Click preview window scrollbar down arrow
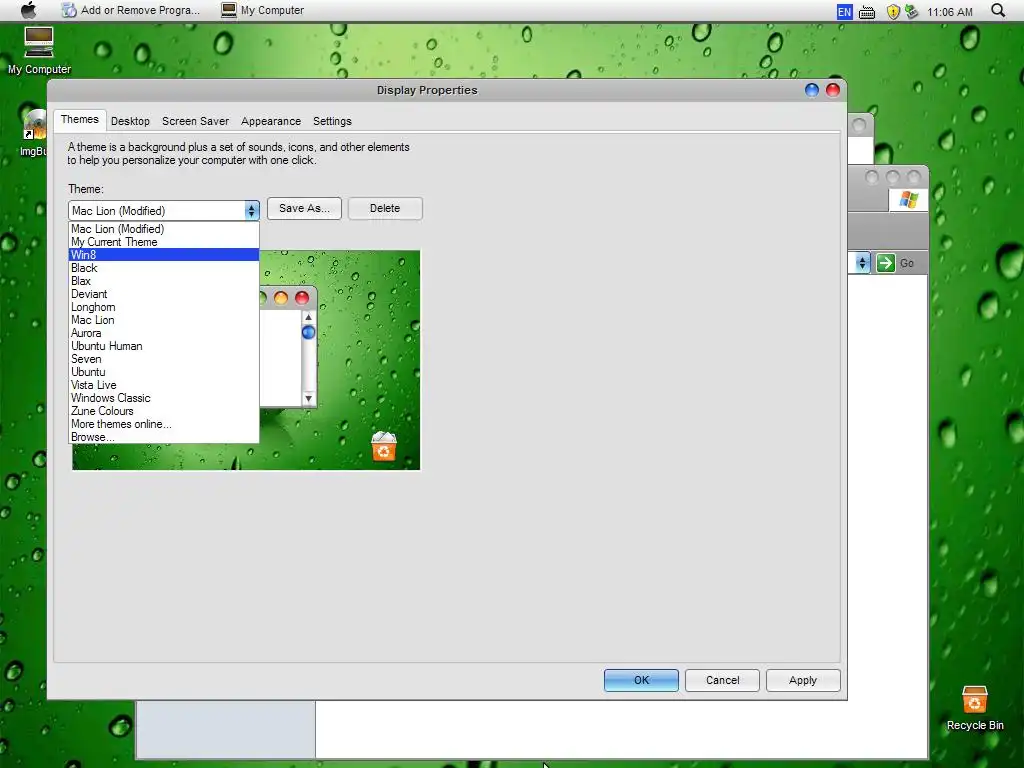Viewport: 1024px width, 768px height. coord(308,398)
